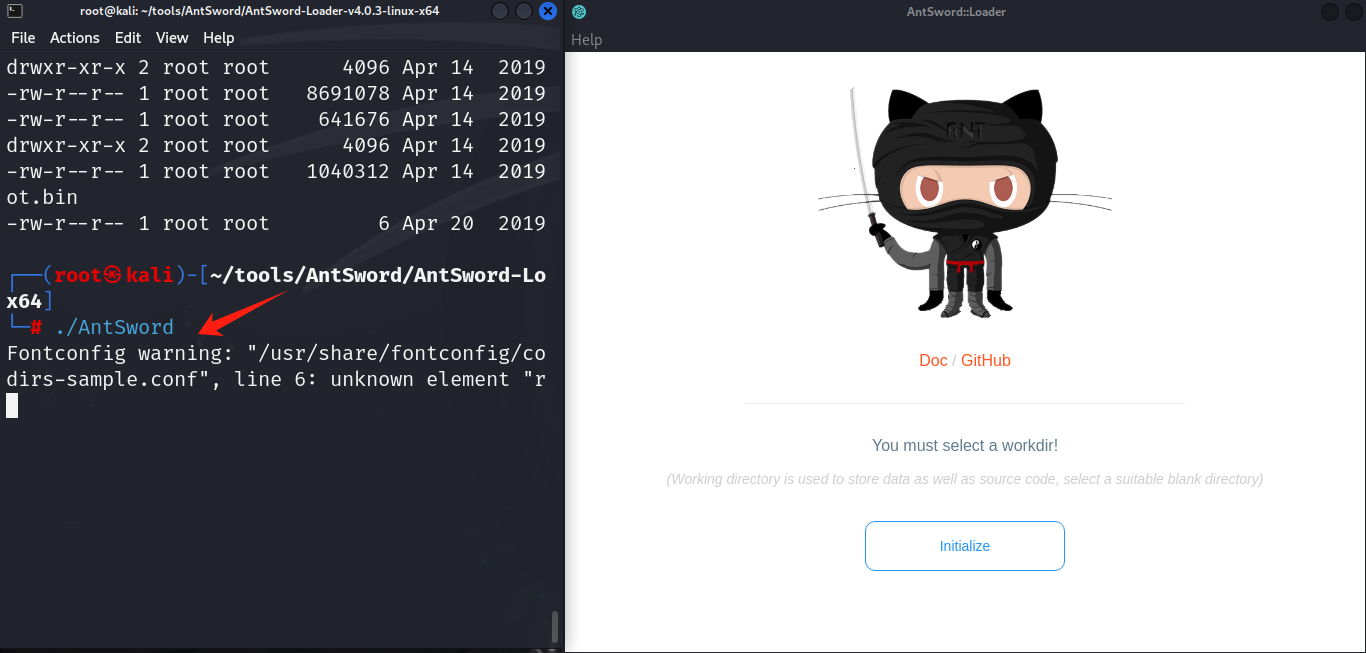1366x653 pixels.
Task: Open the terminal File menu
Action: coord(23,37)
